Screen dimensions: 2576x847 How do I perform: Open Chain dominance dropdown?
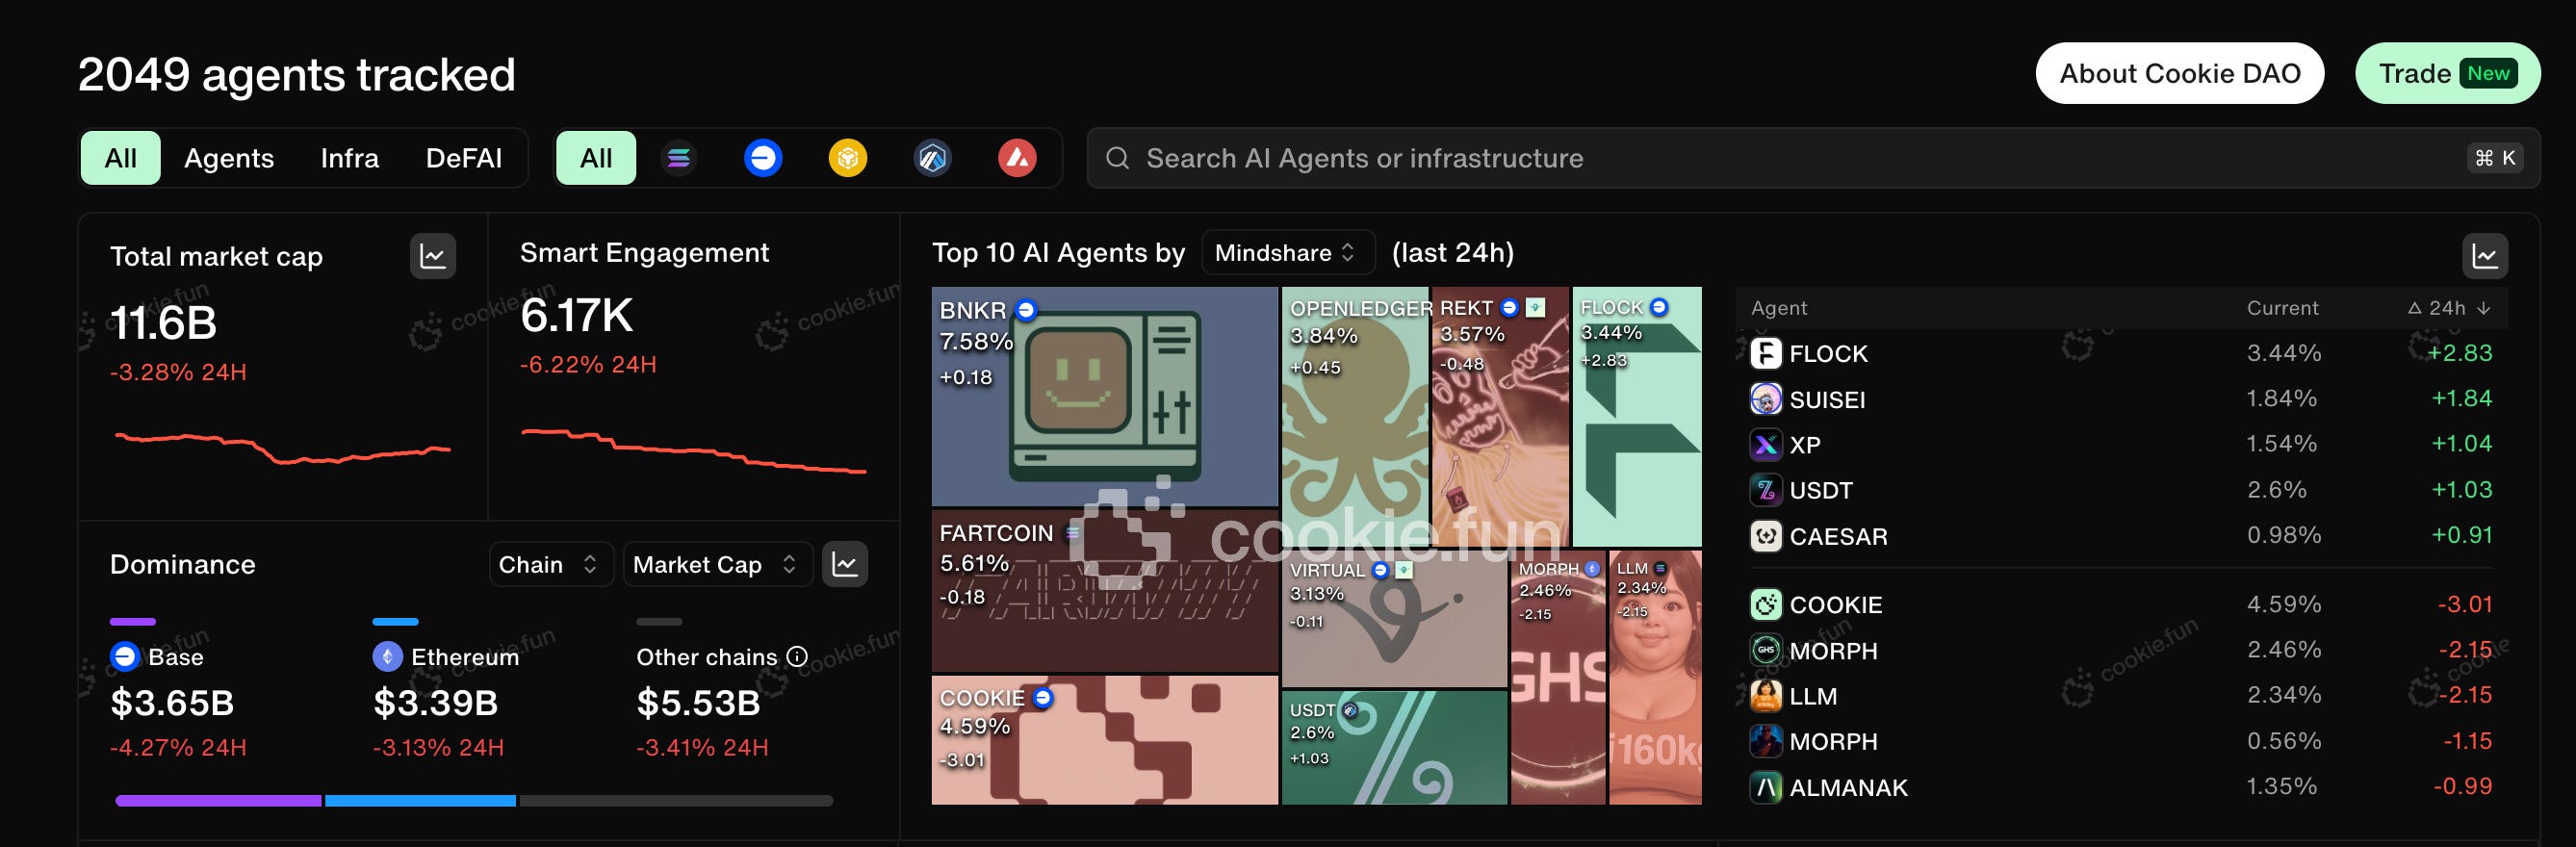tap(551, 565)
